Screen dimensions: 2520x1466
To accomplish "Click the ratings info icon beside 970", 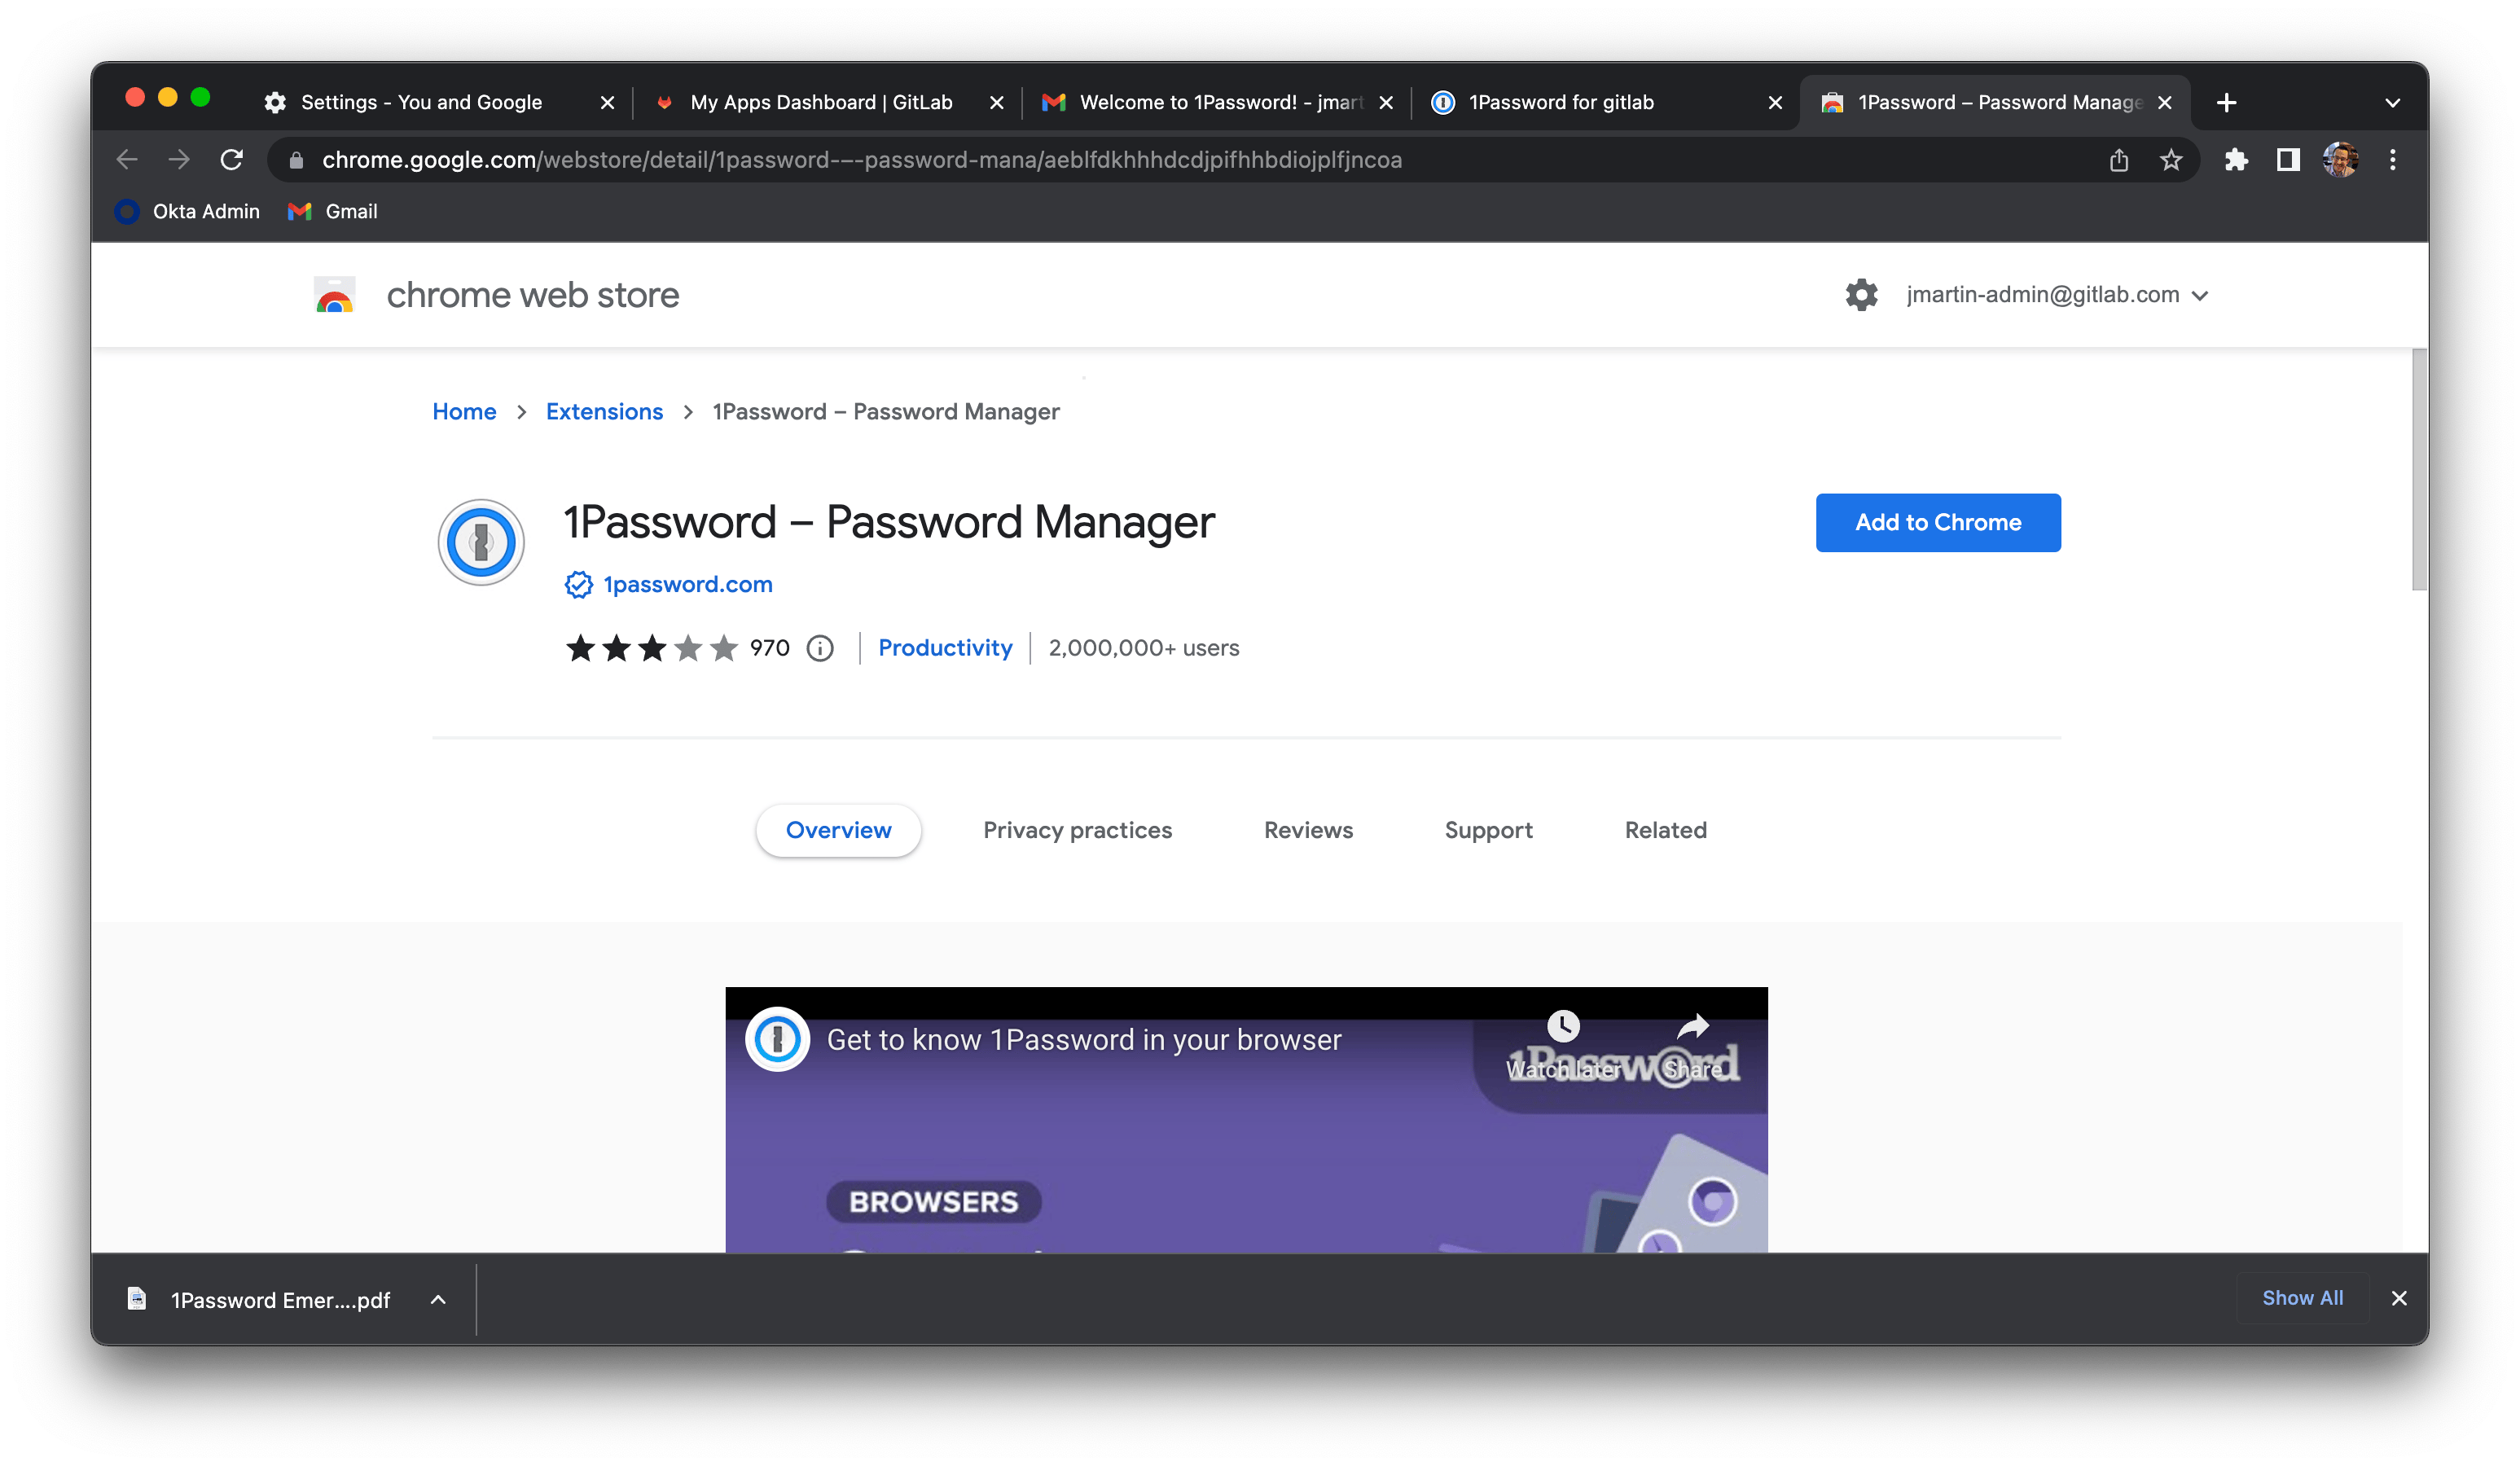I will click(820, 648).
